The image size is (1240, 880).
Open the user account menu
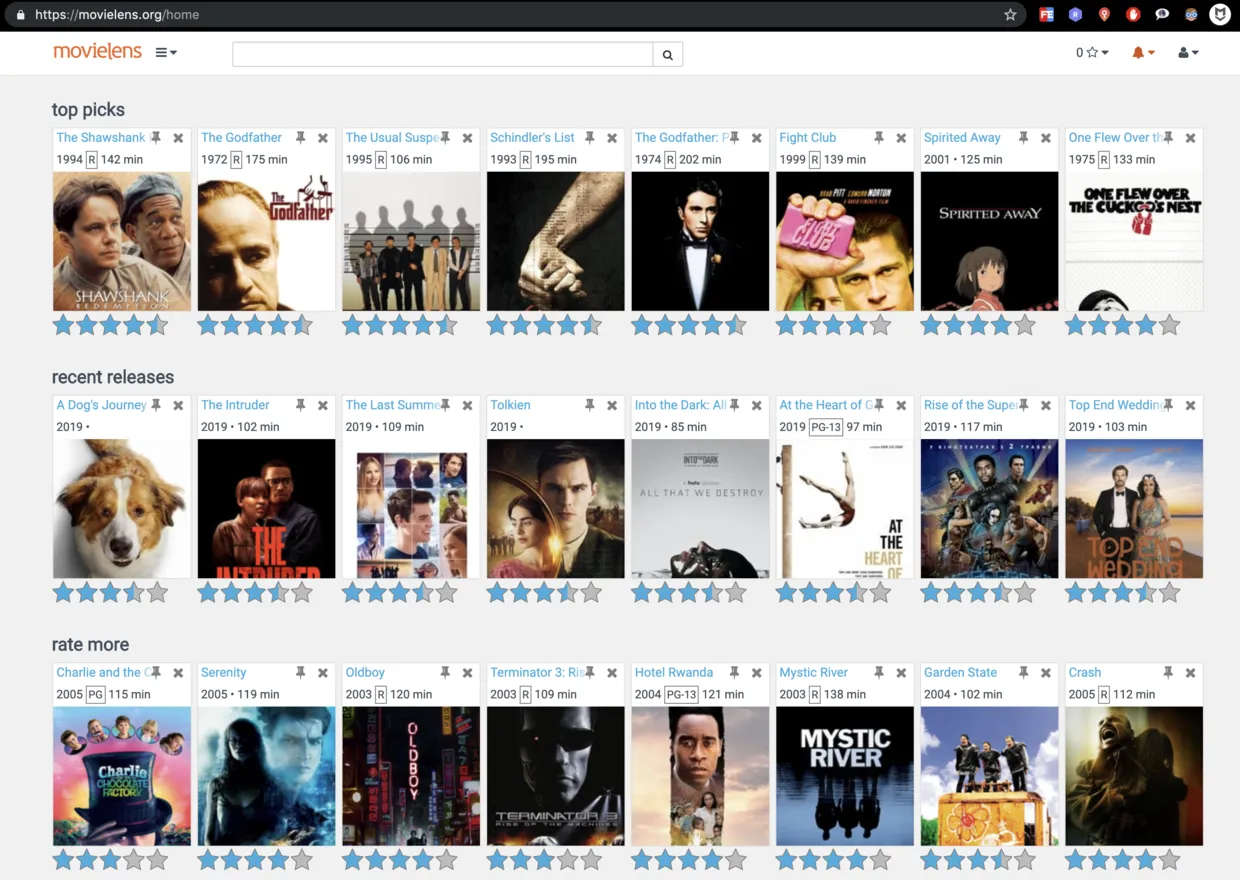pyautogui.click(x=1188, y=52)
